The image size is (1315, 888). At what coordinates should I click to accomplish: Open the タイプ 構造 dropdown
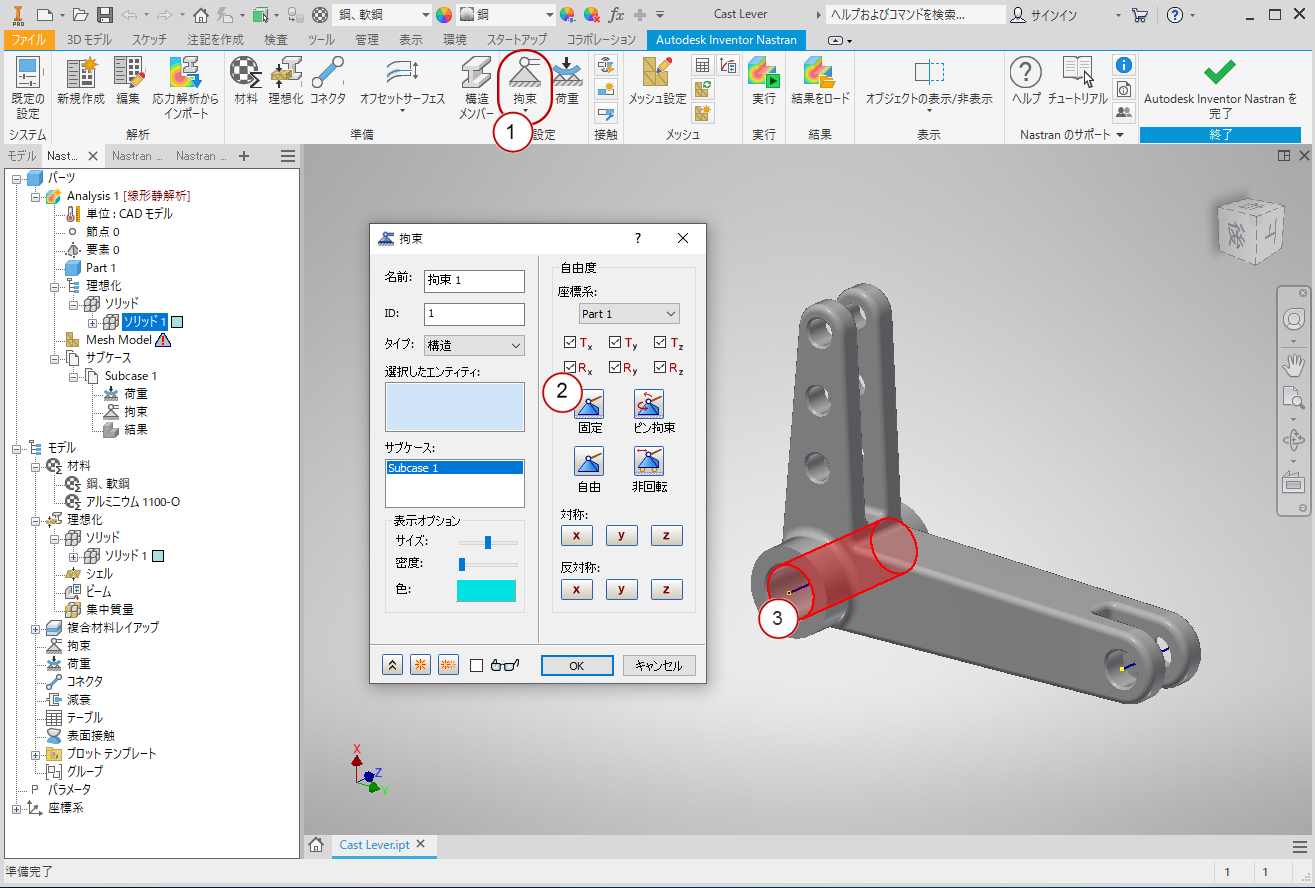[474, 345]
